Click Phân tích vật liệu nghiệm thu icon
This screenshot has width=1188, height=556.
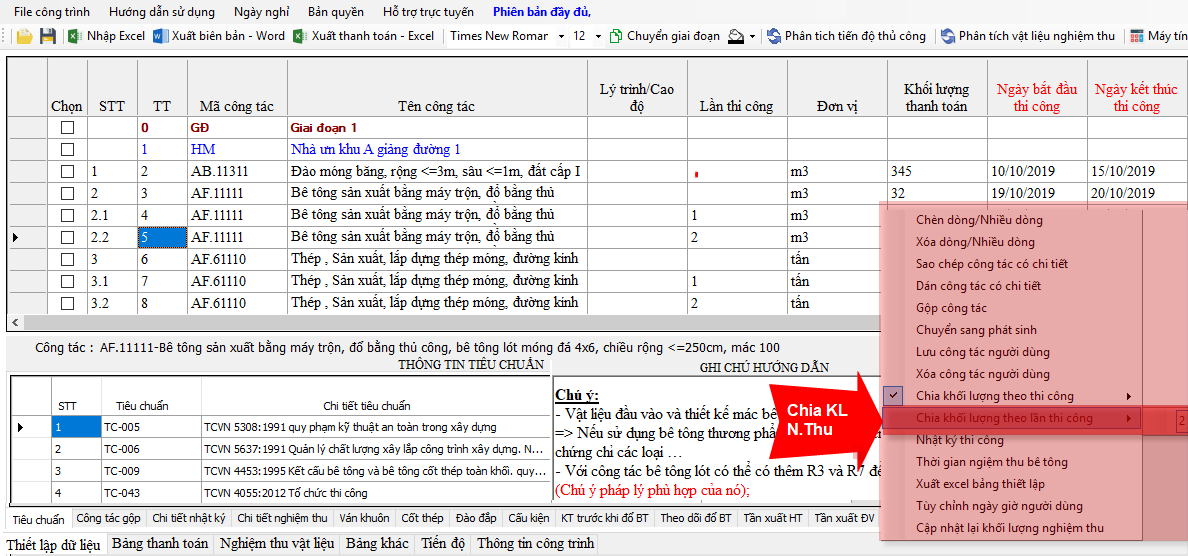947,36
